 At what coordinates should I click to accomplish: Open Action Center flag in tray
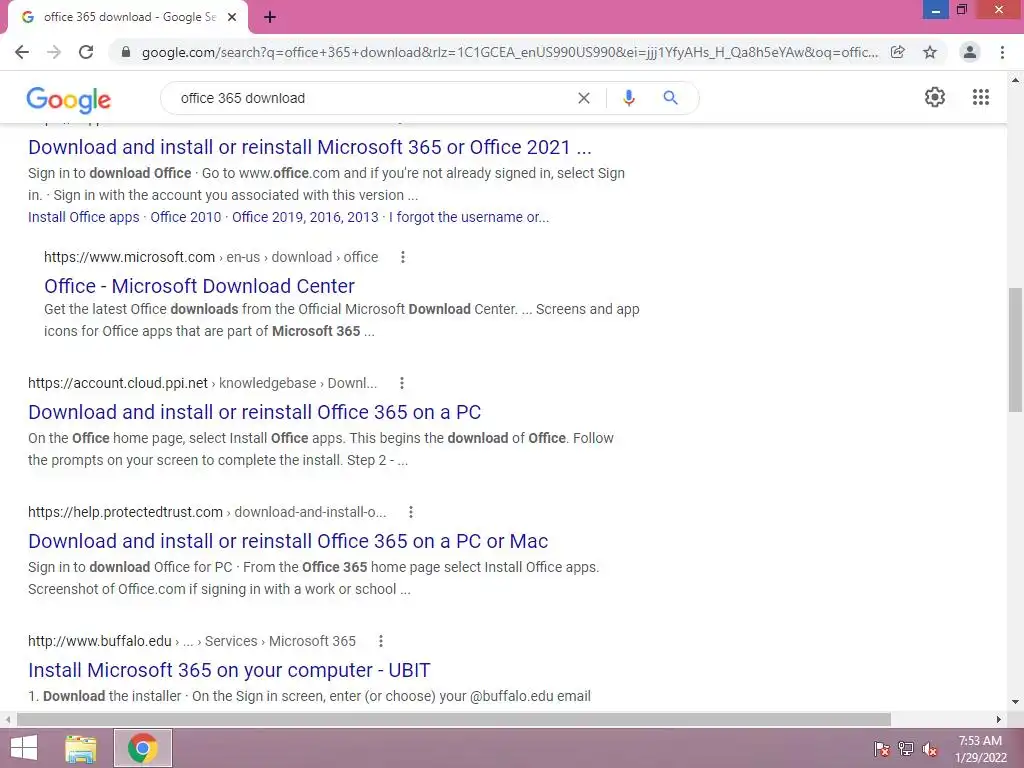click(882, 748)
